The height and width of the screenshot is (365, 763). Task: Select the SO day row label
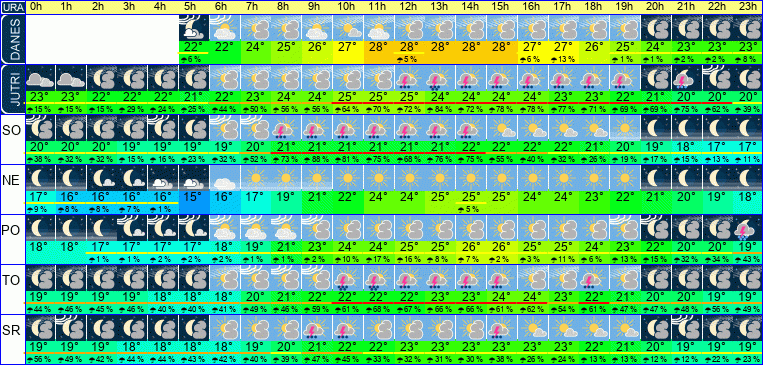[x=12, y=130]
